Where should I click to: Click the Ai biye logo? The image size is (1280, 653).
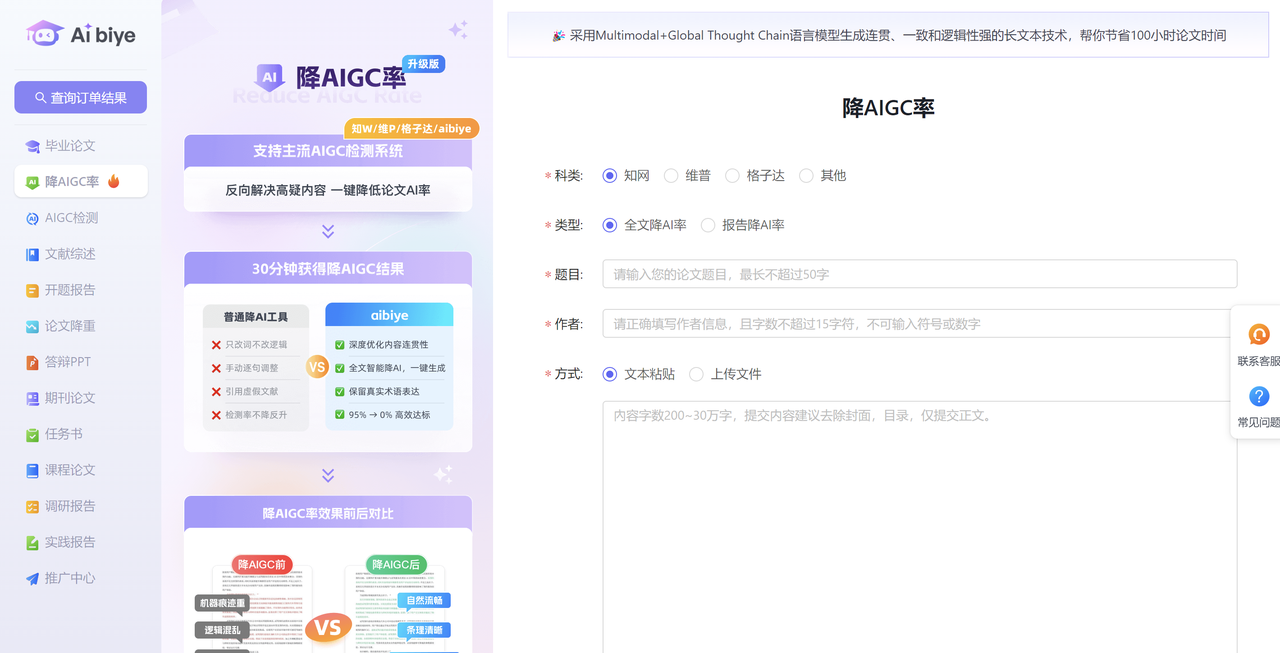click(x=80, y=34)
